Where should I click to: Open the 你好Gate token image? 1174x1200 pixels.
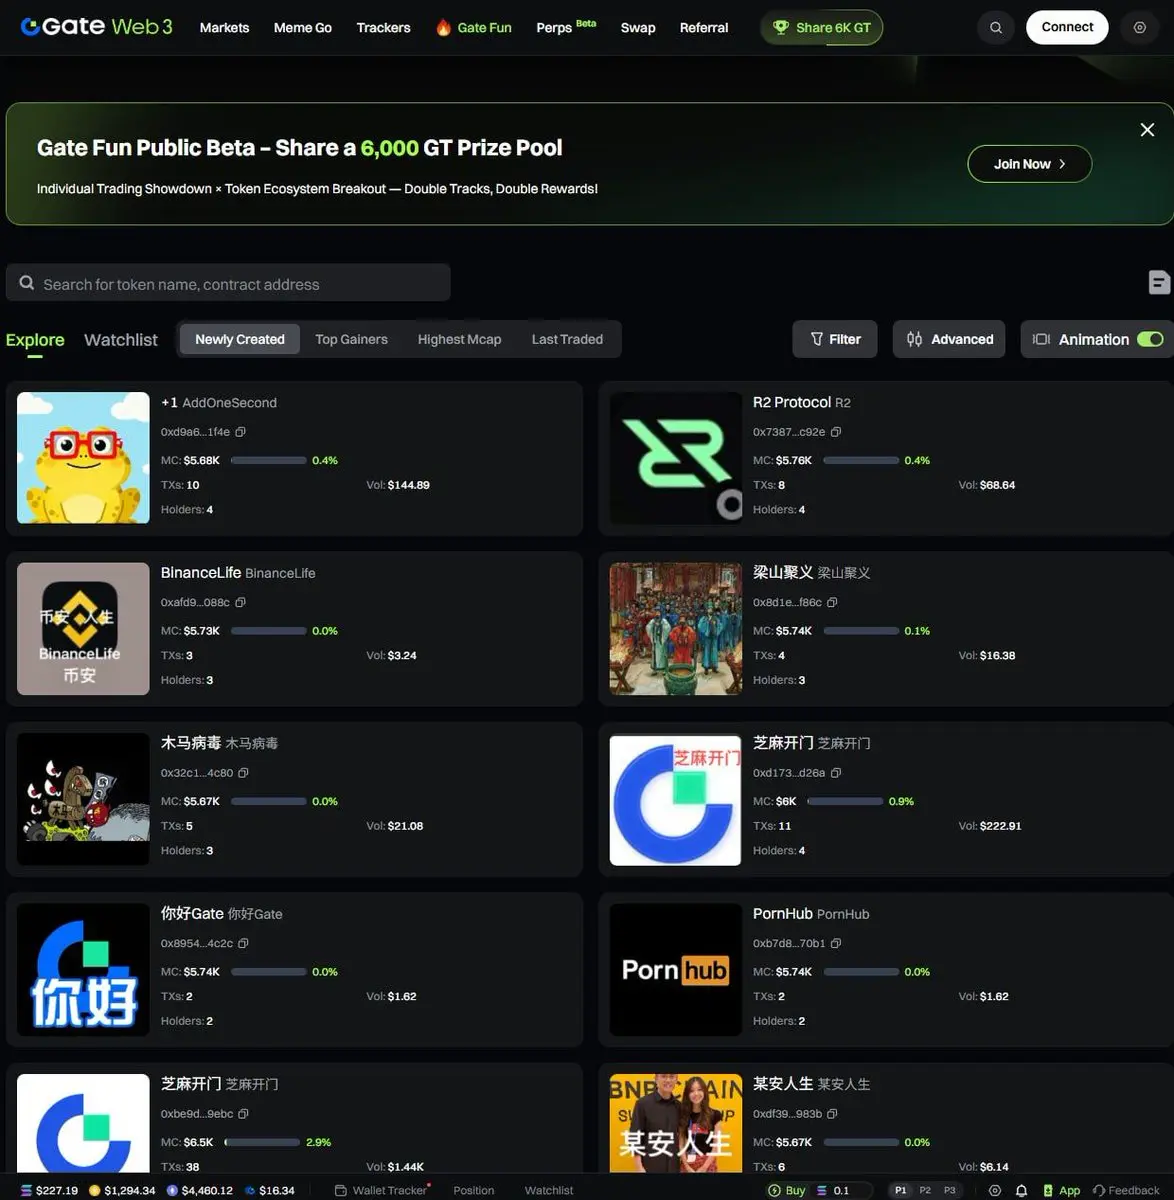[83, 970]
